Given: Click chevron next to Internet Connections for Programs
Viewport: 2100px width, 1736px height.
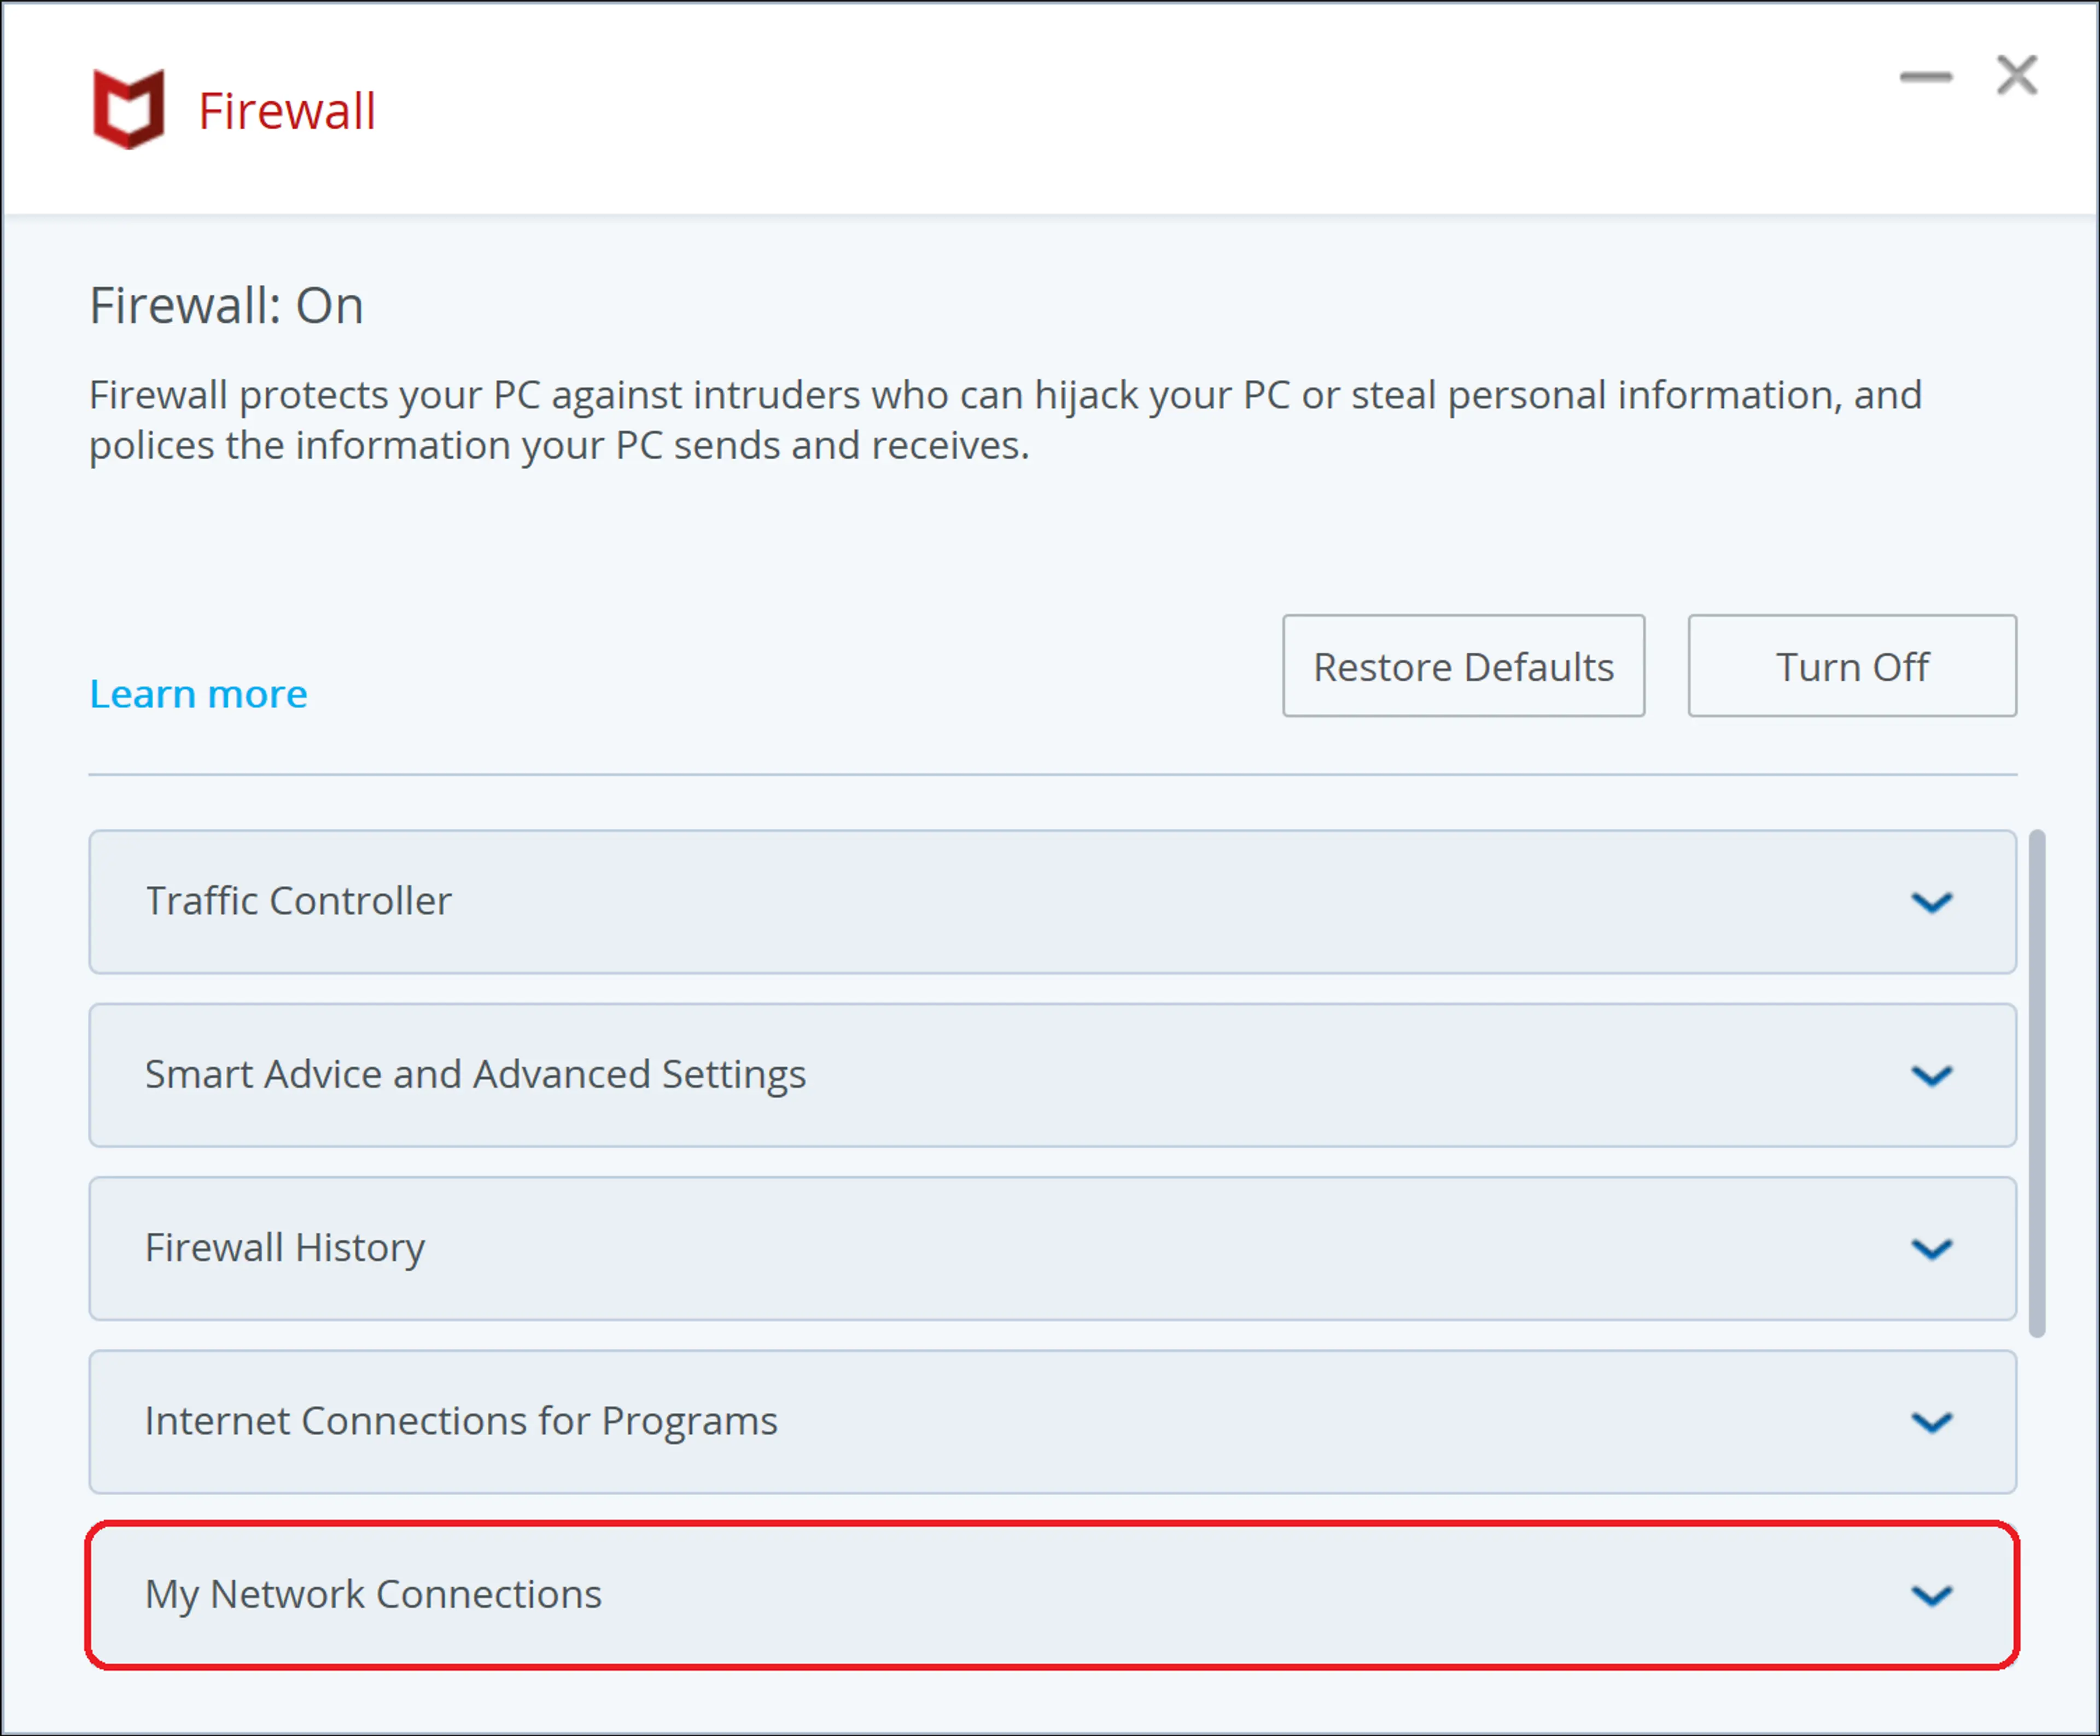Looking at the screenshot, I should click(1931, 1422).
